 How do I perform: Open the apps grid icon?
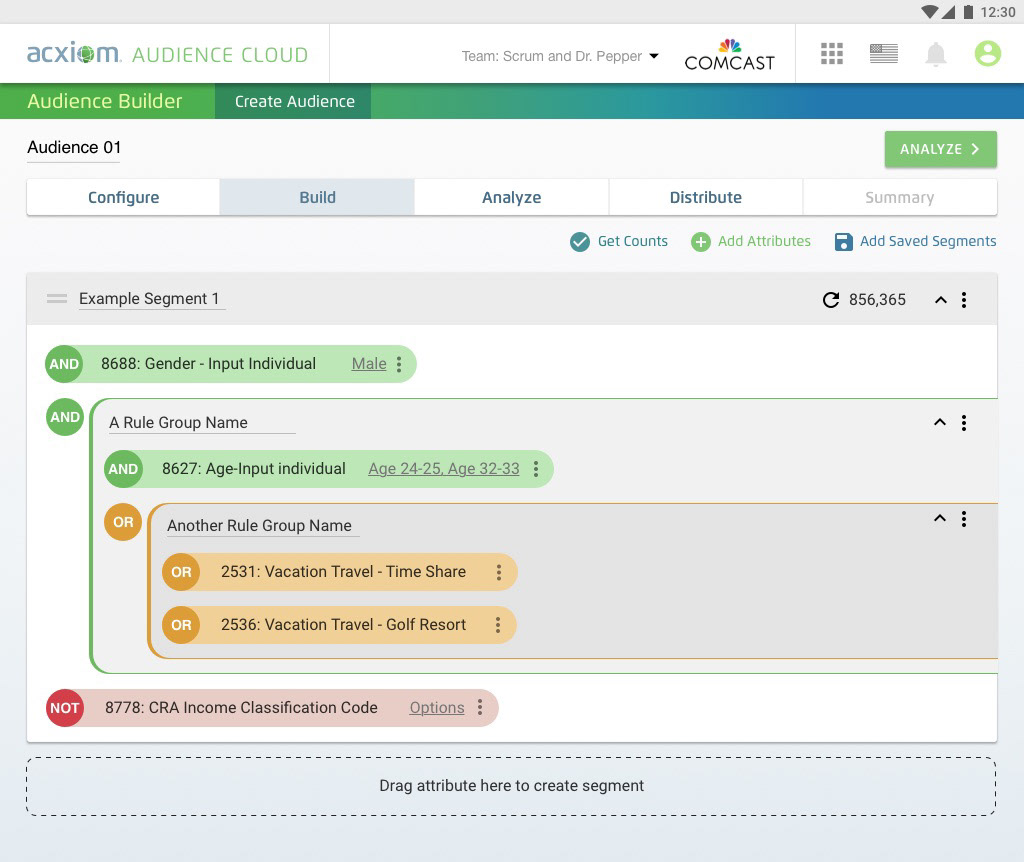832,54
